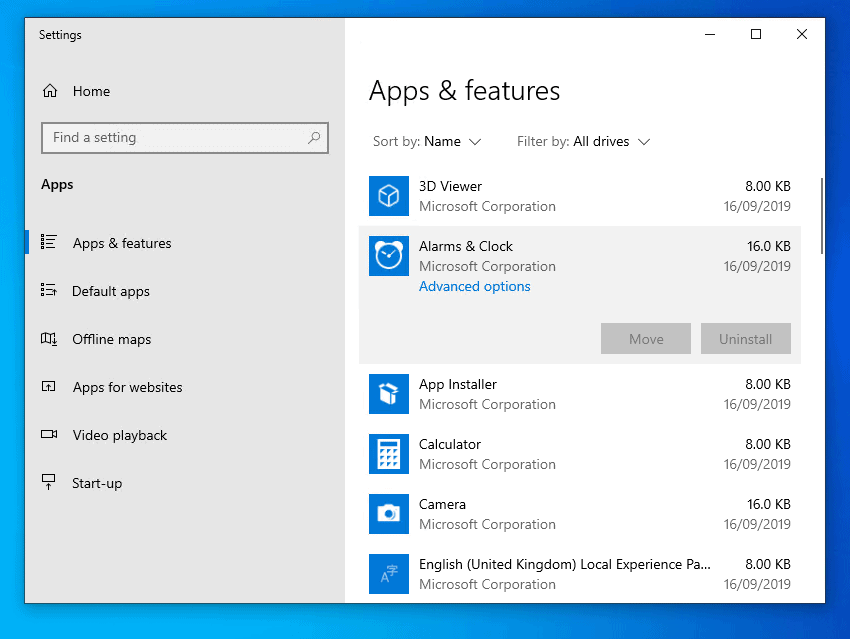
Task: Open Default apps settings page
Action: (110, 292)
